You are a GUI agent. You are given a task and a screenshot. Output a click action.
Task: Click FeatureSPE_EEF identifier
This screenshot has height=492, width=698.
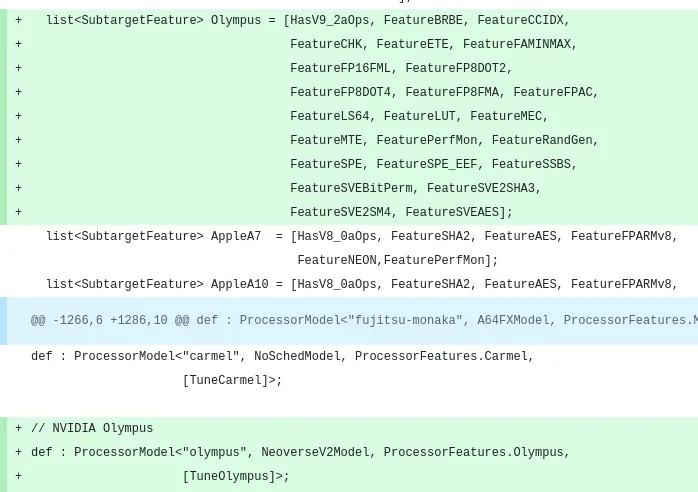pyautogui.click(x=427, y=164)
